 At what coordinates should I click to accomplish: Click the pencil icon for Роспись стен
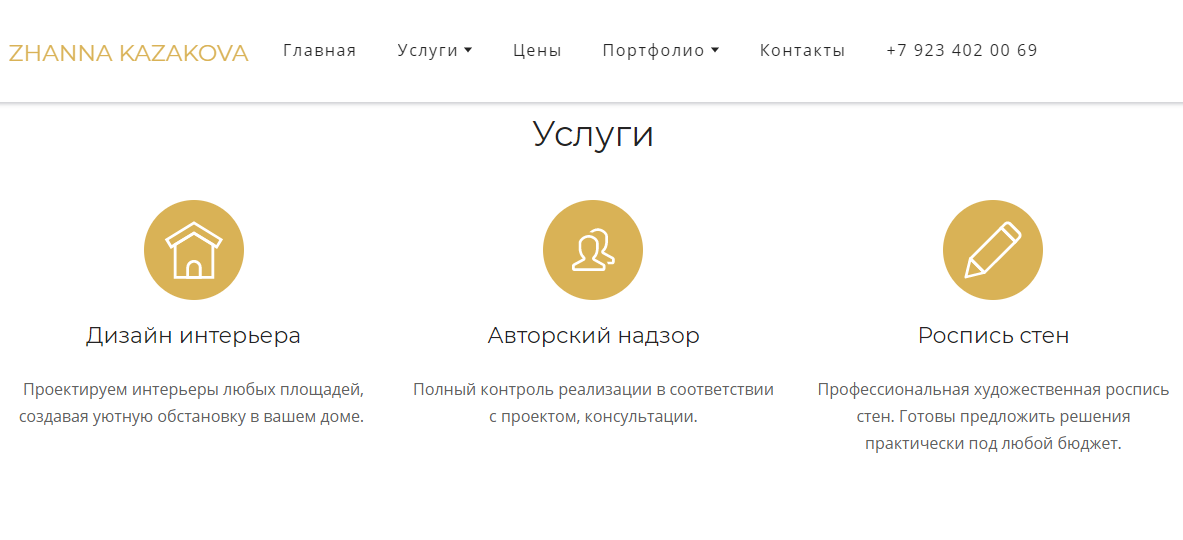click(993, 250)
